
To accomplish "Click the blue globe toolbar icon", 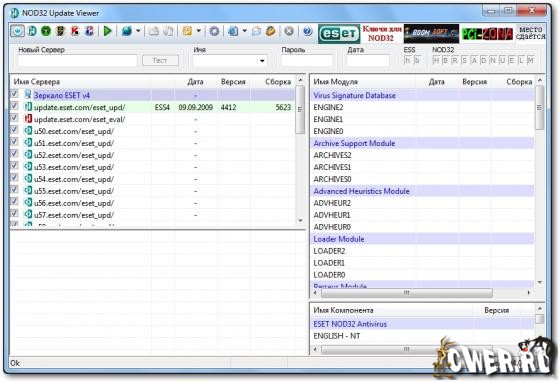I will 127,31.
